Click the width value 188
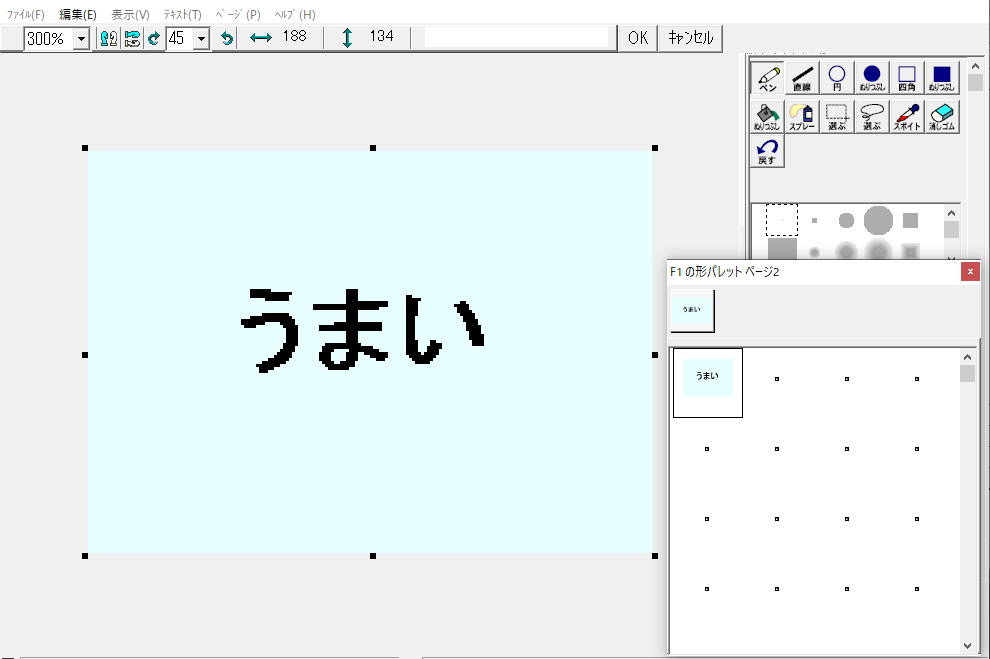This screenshot has height=659, width=990. click(294, 36)
